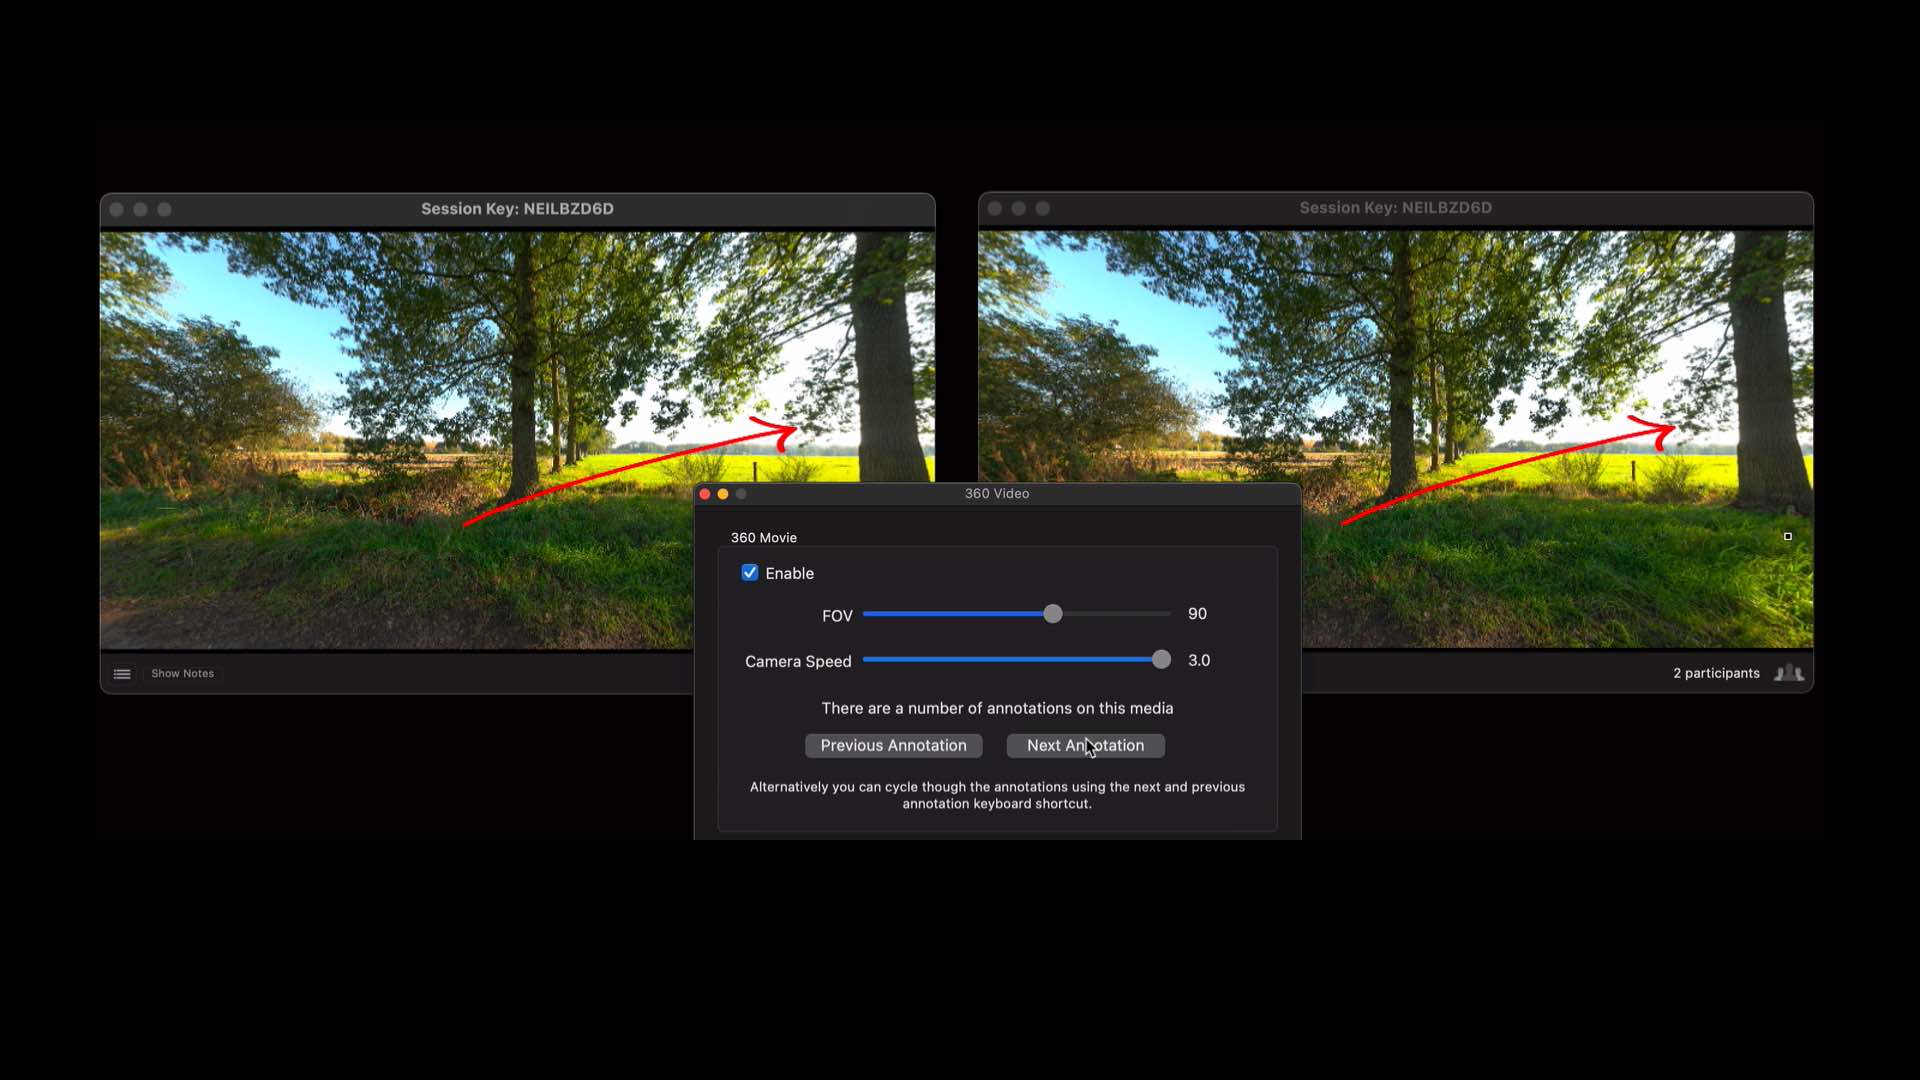The width and height of the screenshot is (1920, 1080).
Task: Click the FOV value 90
Action: click(1197, 614)
